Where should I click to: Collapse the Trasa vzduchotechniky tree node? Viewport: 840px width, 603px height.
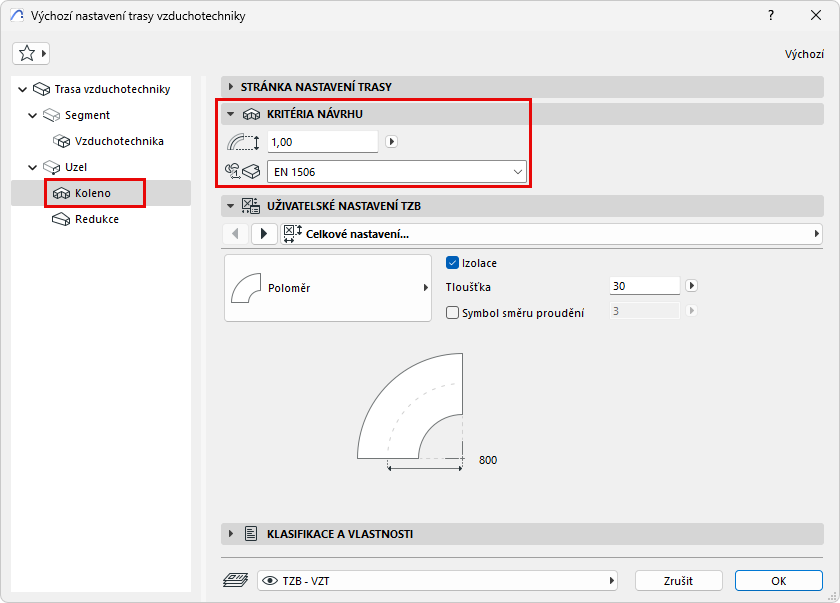tap(22, 89)
